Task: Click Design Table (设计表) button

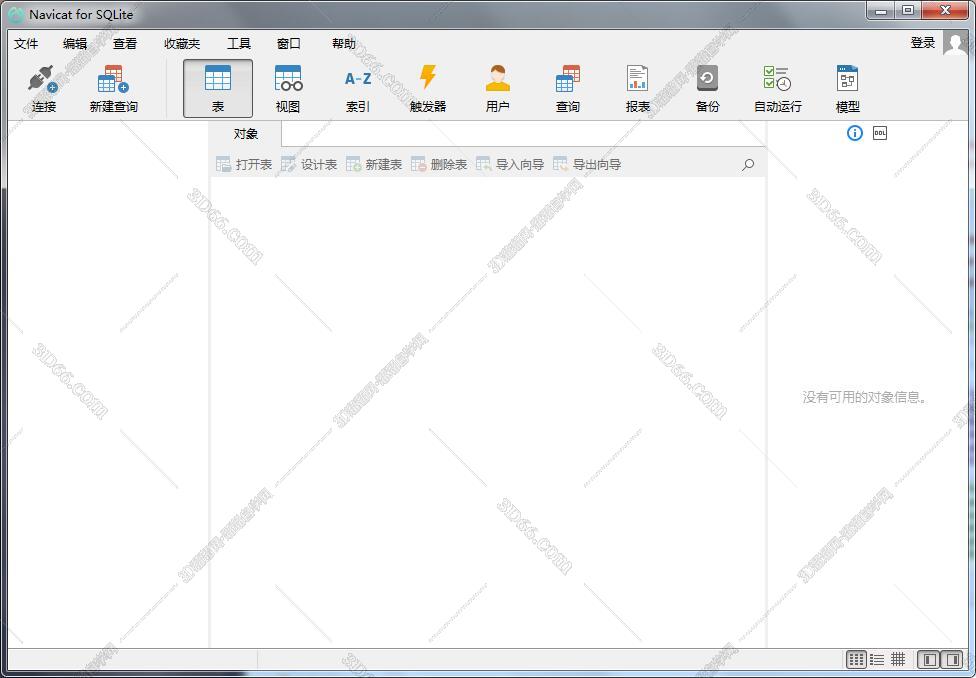Action: (309, 164)
